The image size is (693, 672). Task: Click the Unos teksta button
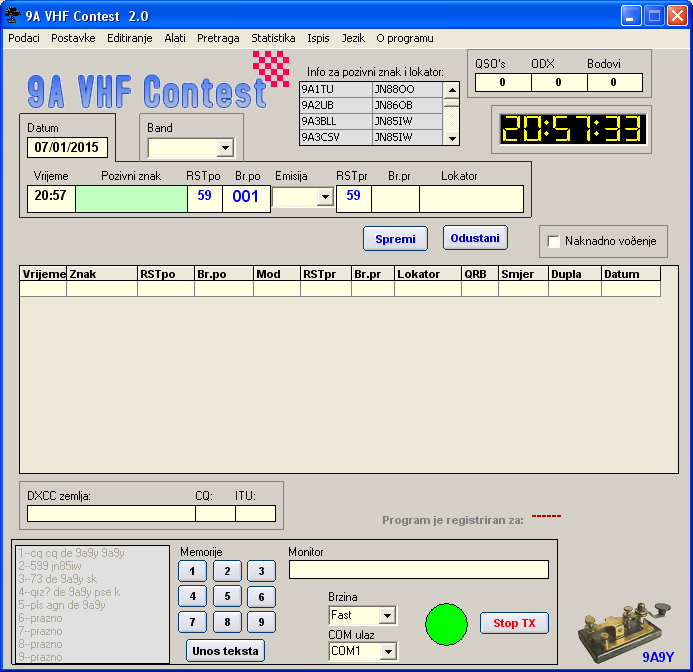click(x=225, y=651)
